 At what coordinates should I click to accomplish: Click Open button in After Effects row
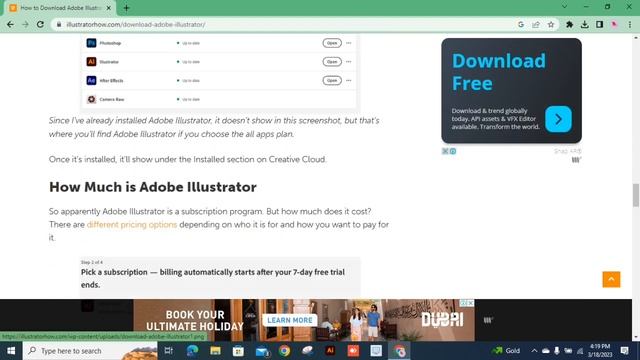pos(332,80)
